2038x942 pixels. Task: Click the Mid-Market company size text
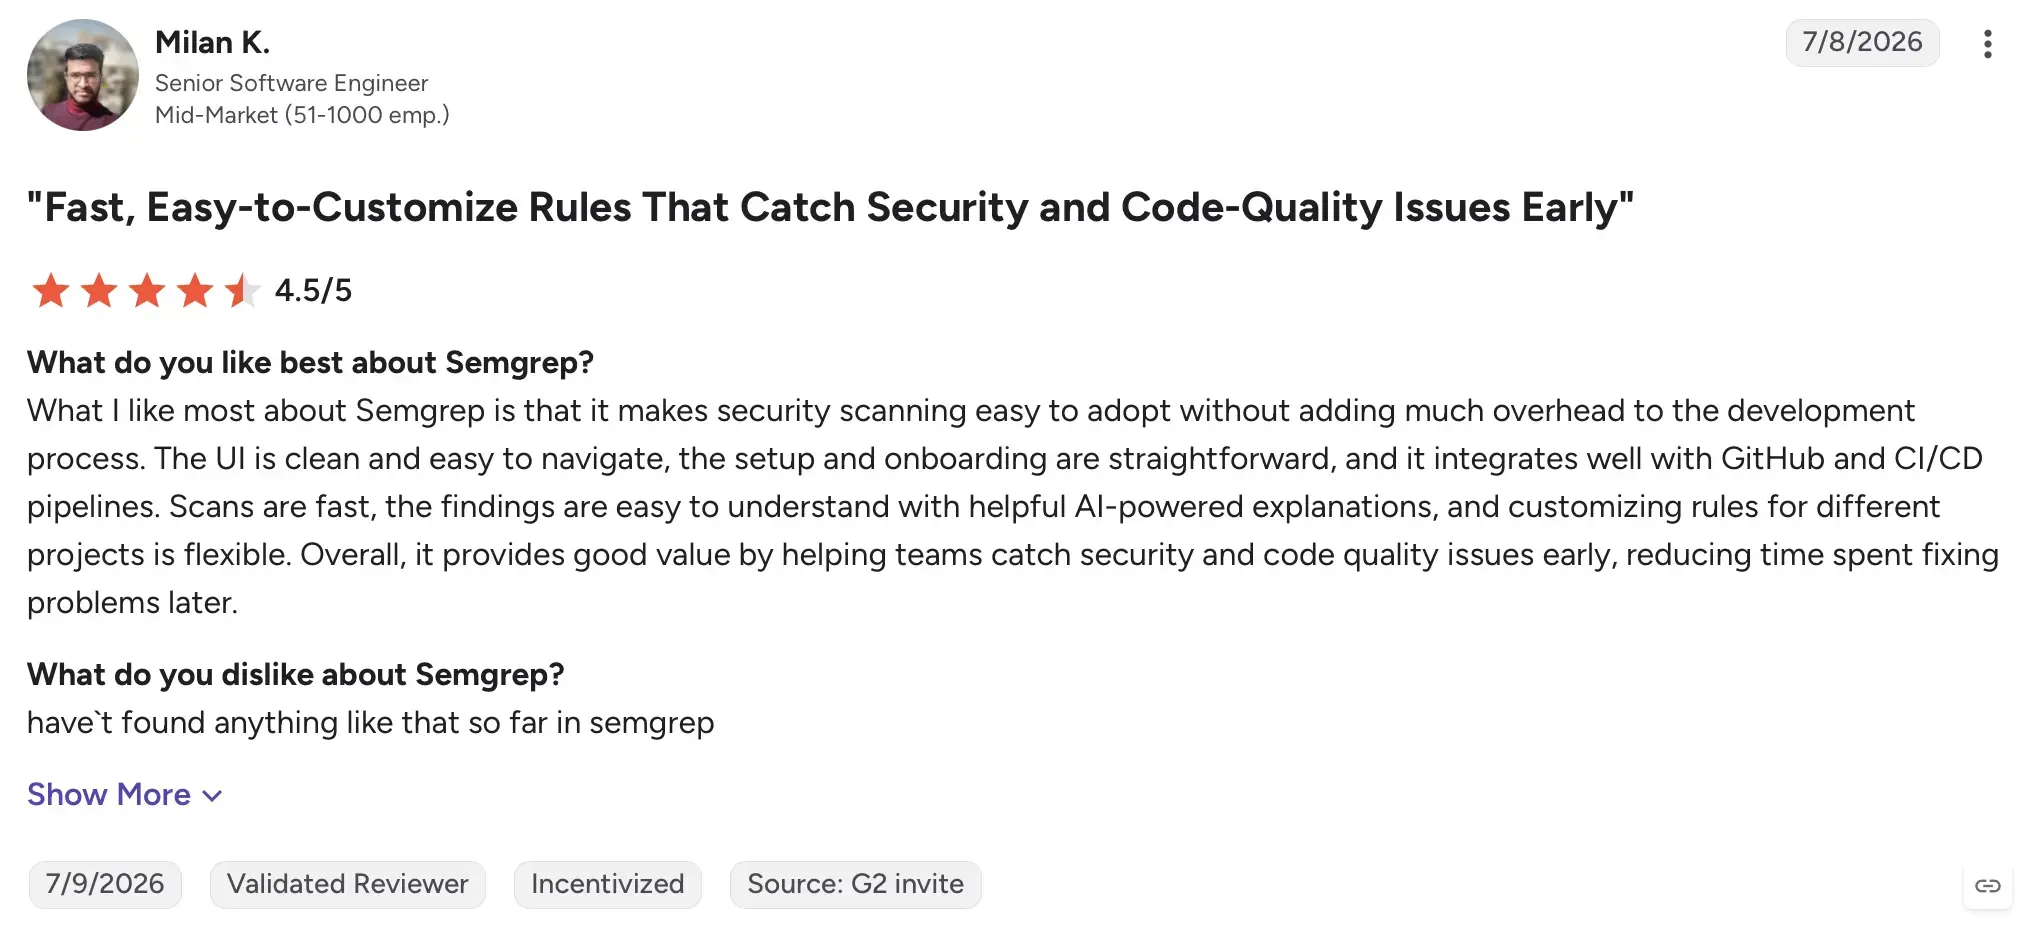pyautogui.click(x=302, y=115)
